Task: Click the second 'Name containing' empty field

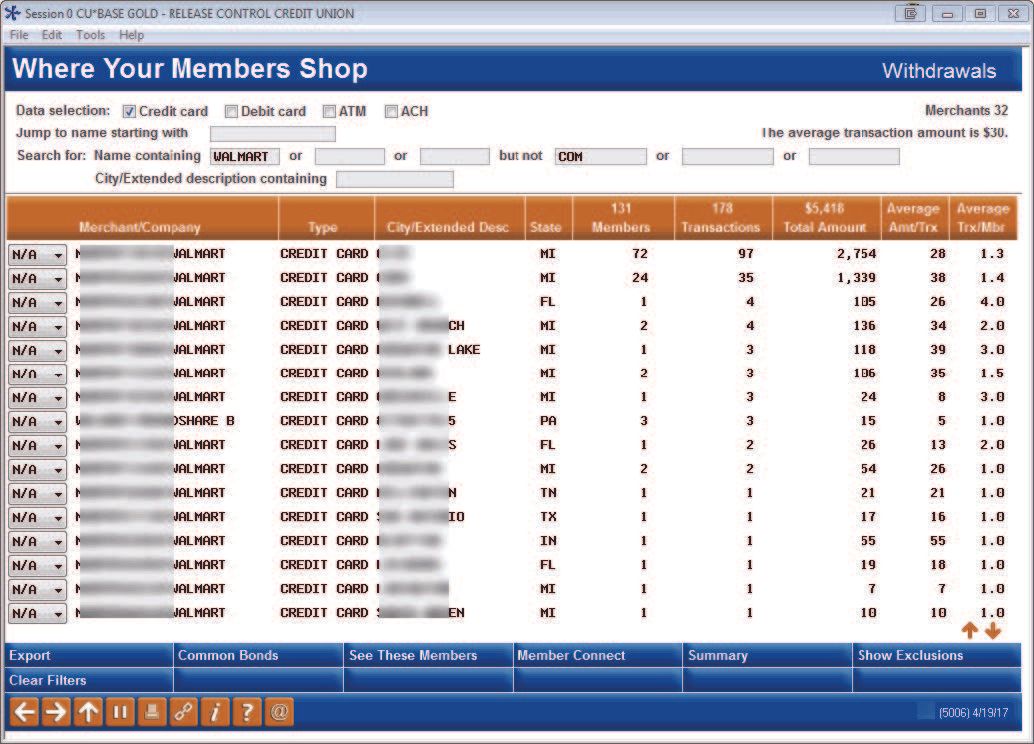Action: 350,156
